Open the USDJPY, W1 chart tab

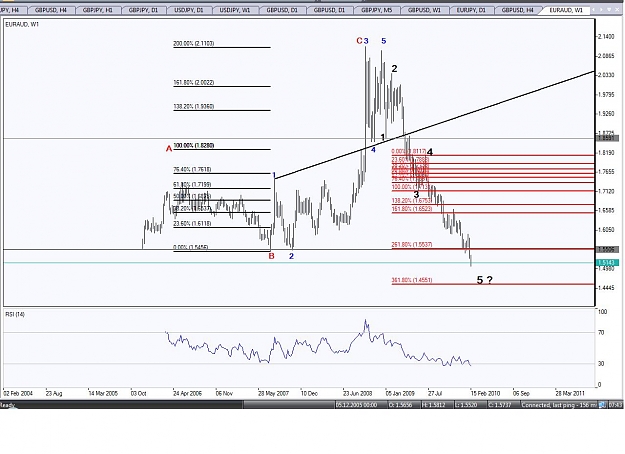tap(235, 10)
